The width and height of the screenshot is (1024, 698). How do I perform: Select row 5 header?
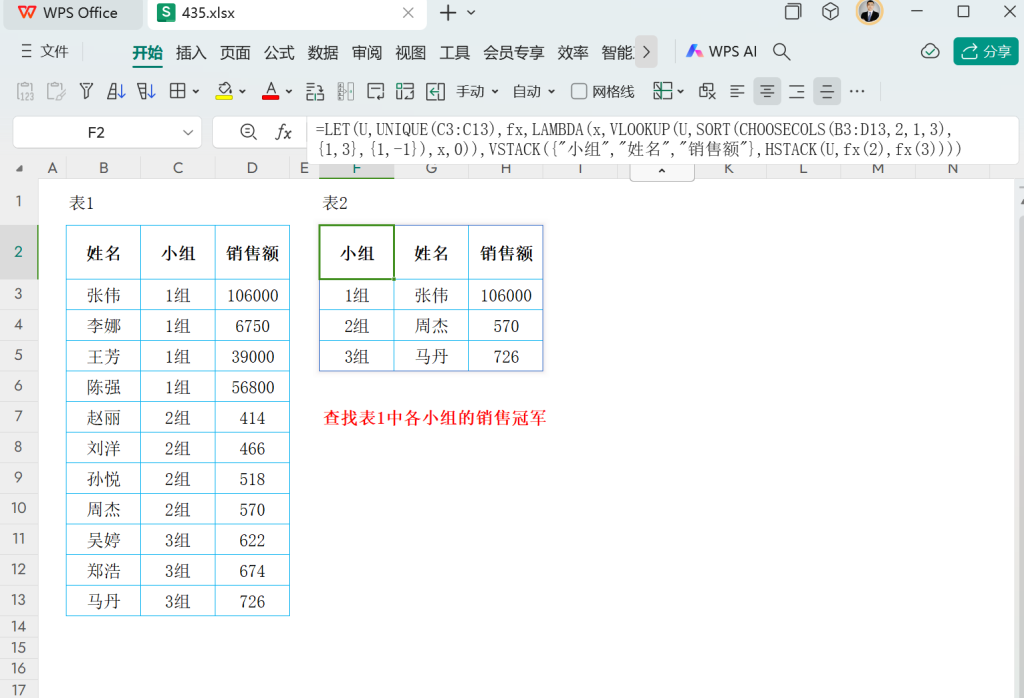tap(18, 355)
